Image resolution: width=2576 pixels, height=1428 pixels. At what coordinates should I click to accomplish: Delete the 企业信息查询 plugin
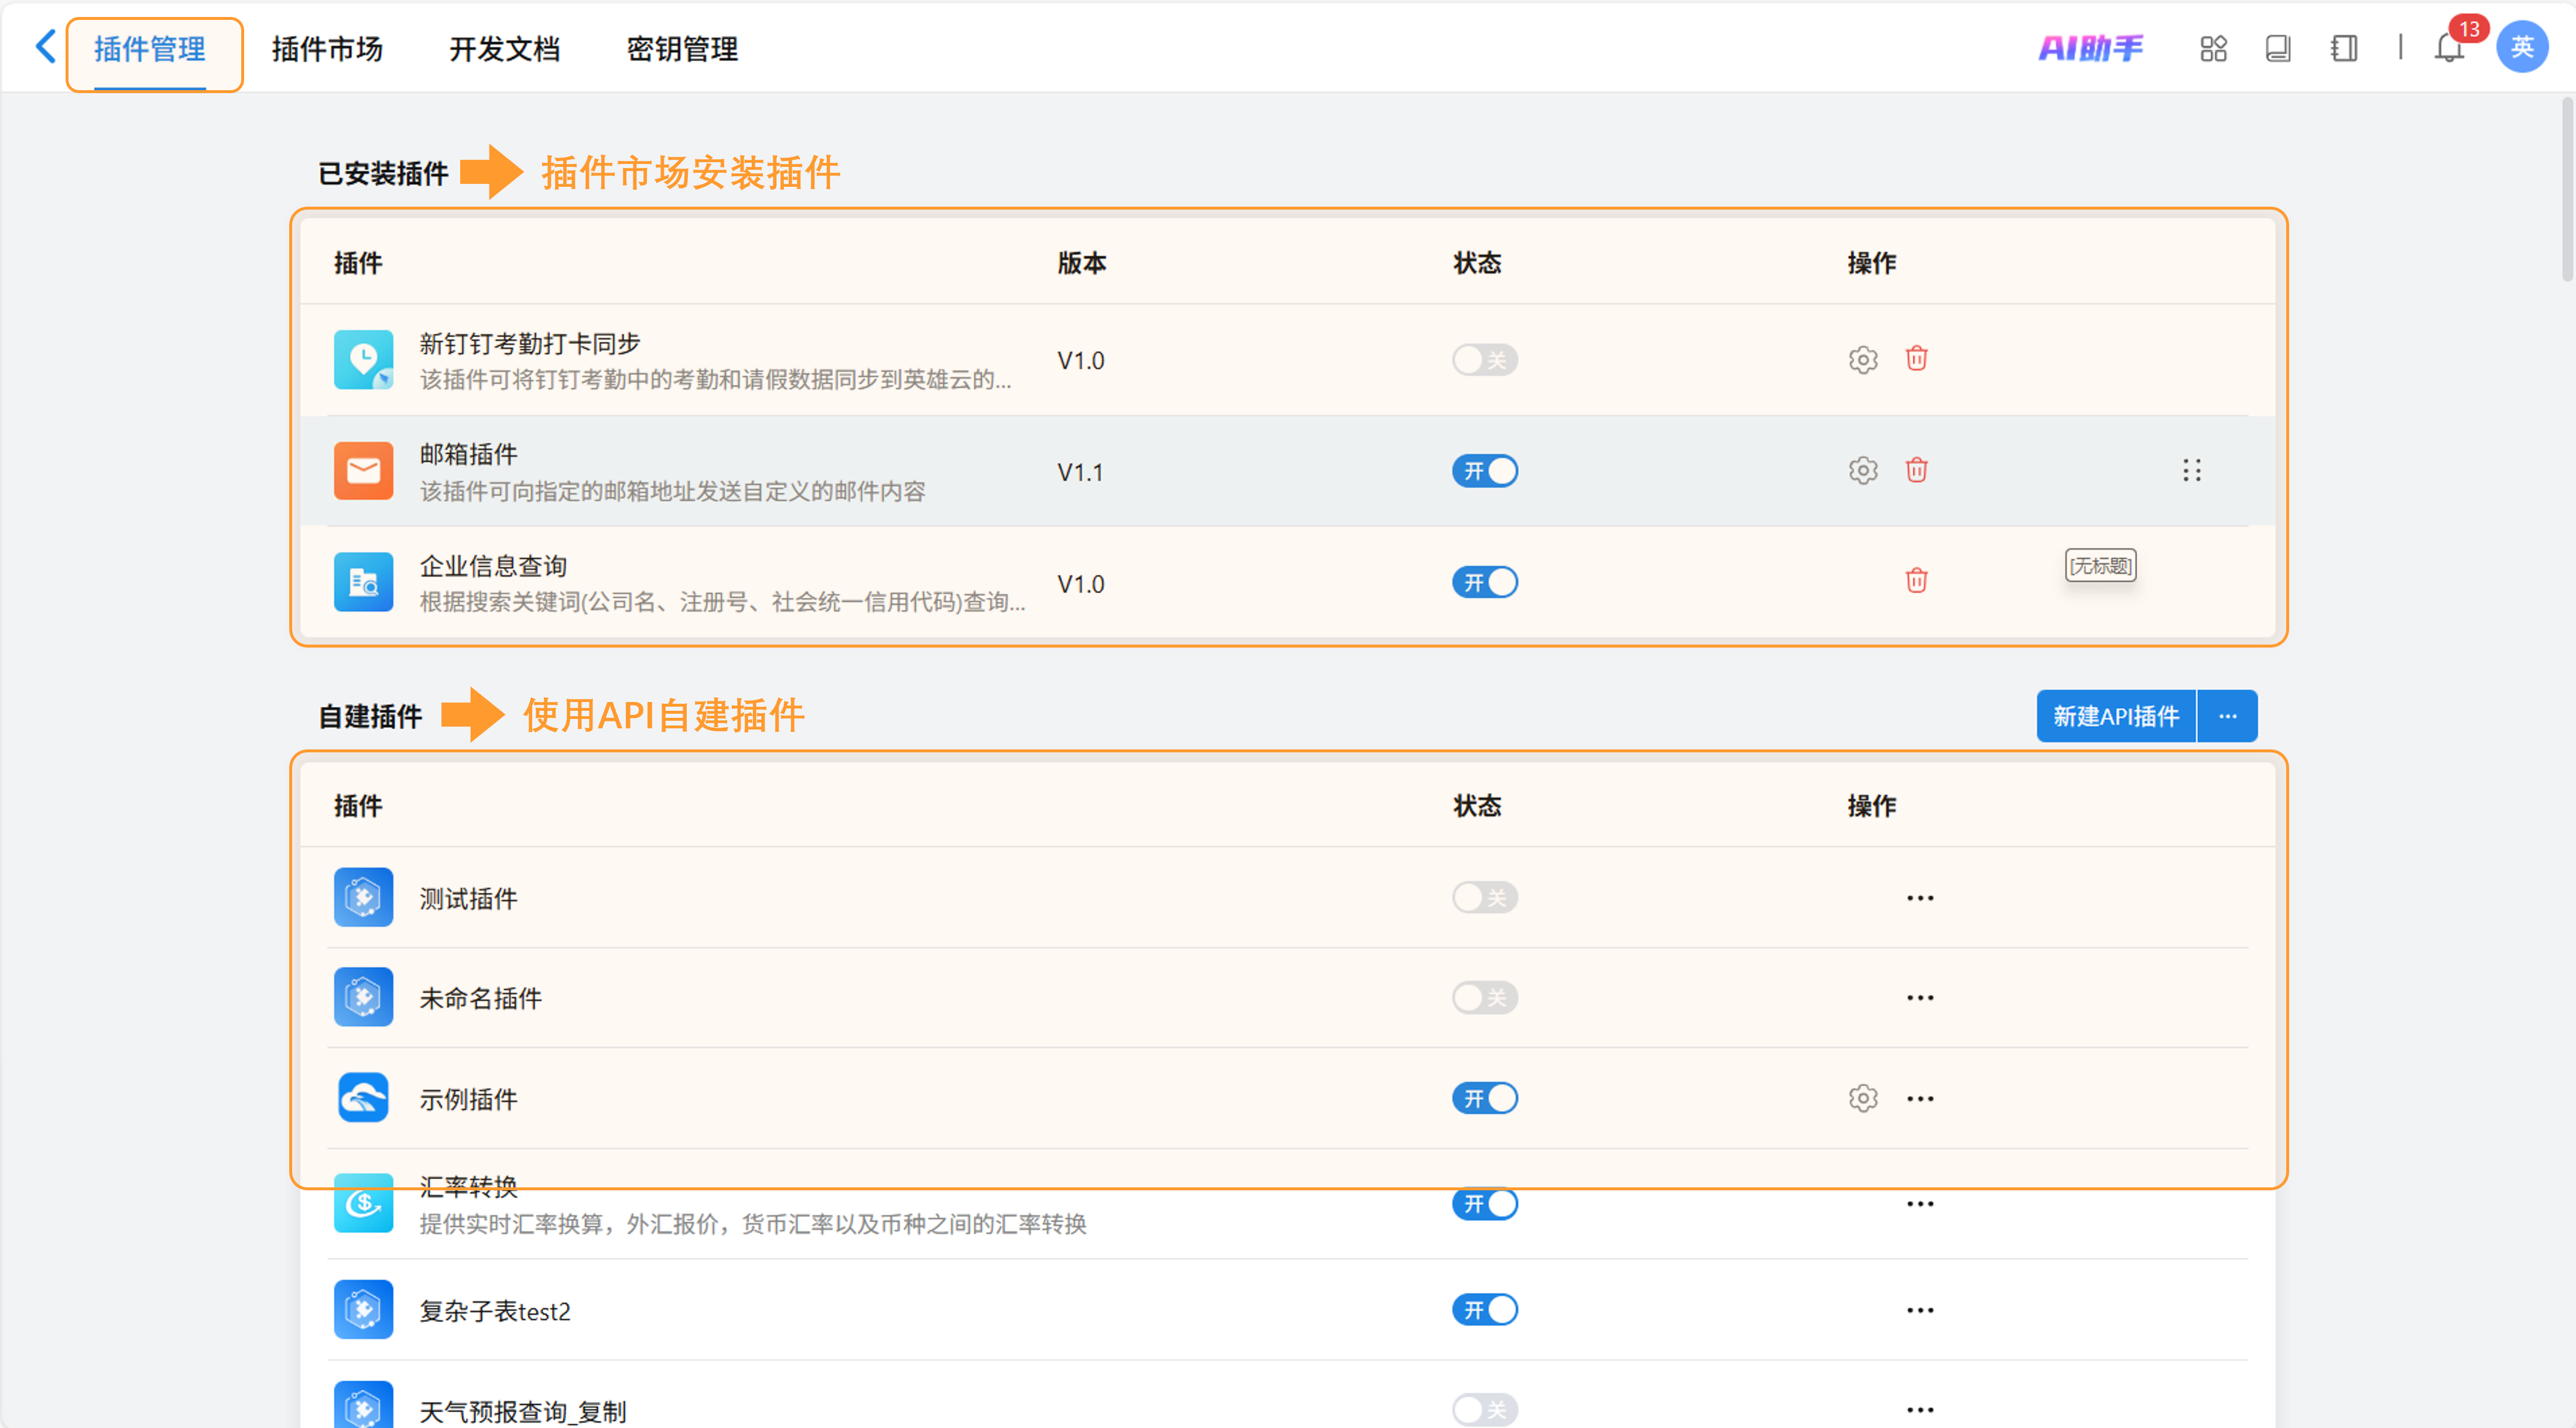[1916, 581]
